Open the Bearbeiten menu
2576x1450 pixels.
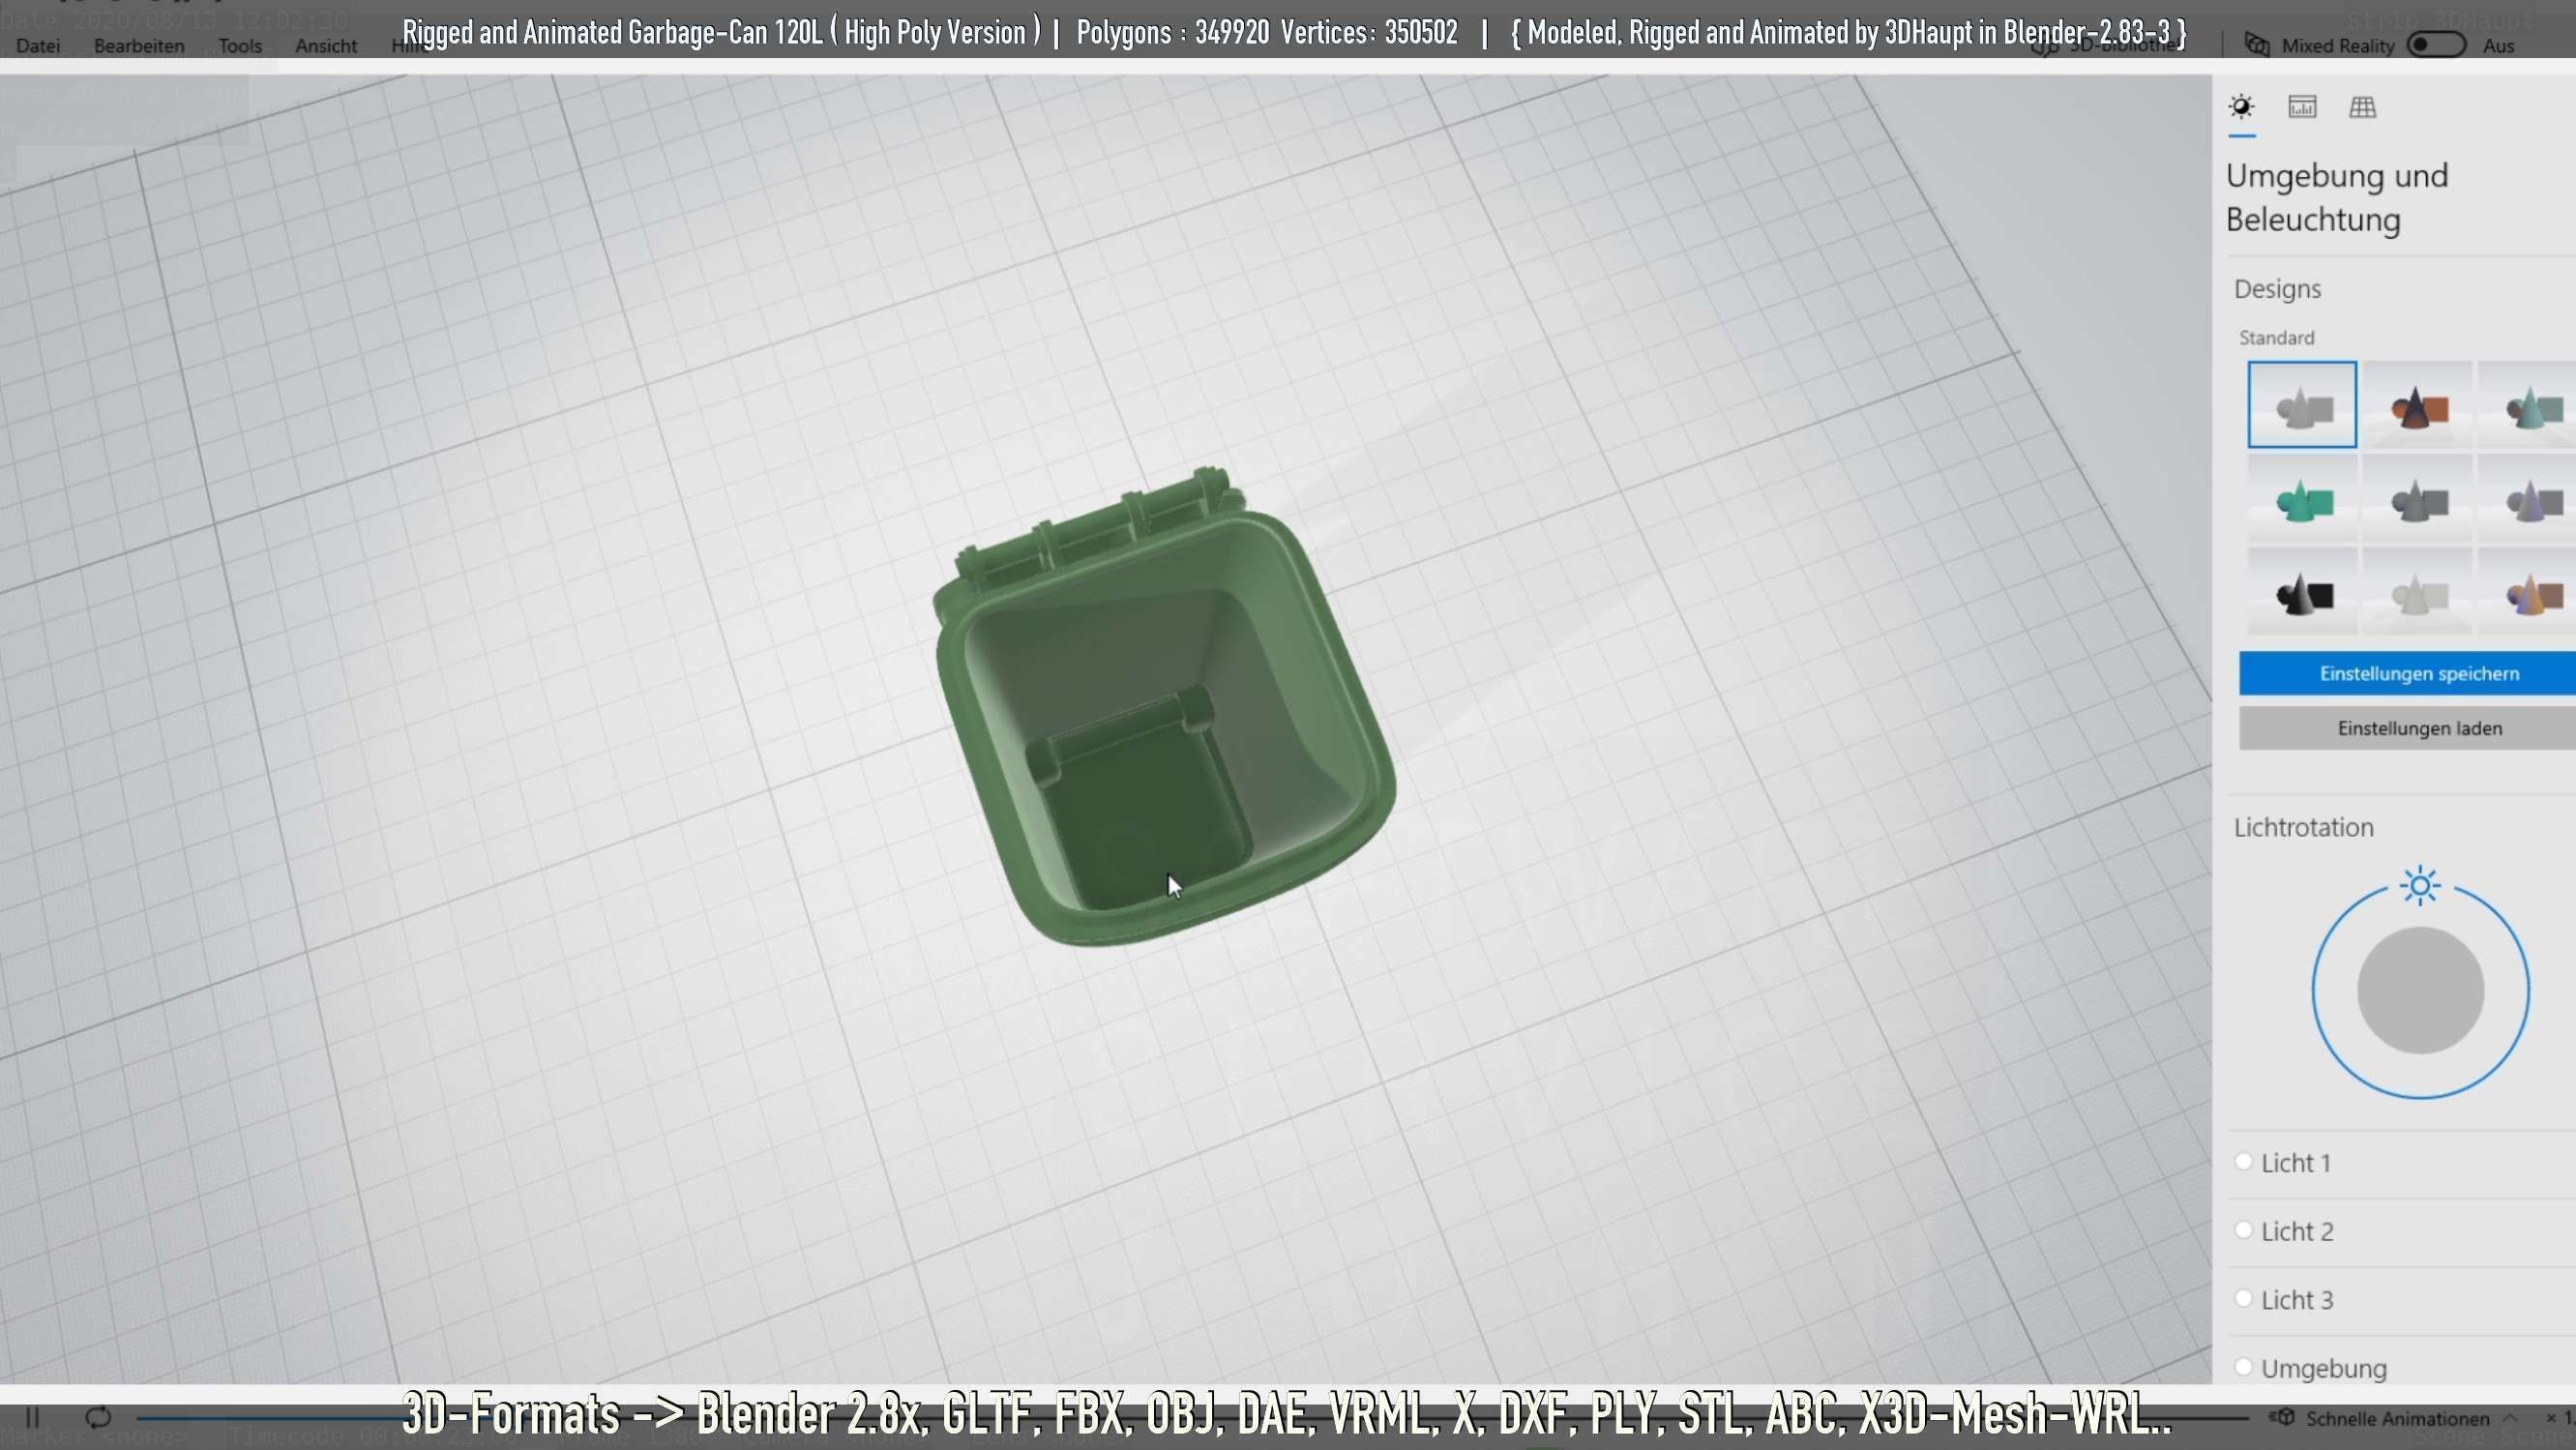[139, 46]
